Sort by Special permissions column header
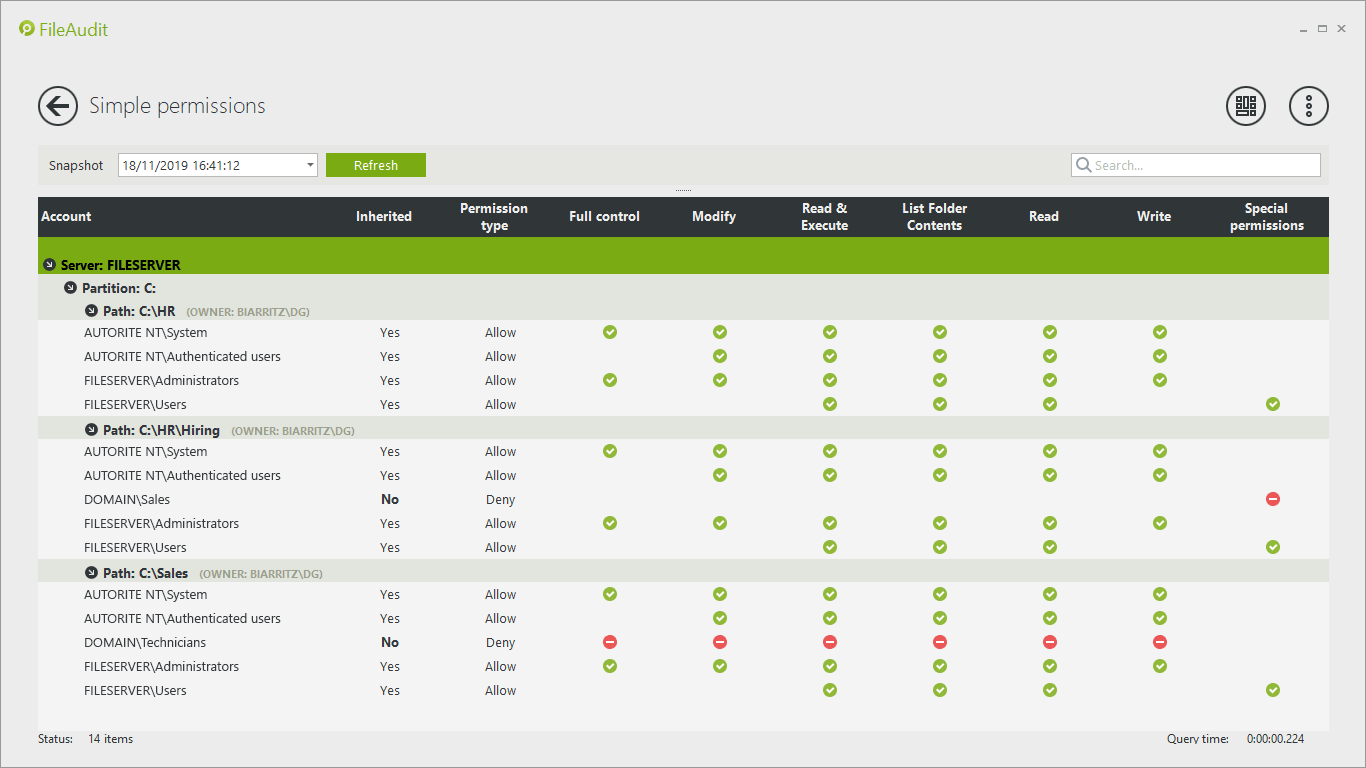Screen dimensions: 1366x768 coord(1266,217)
